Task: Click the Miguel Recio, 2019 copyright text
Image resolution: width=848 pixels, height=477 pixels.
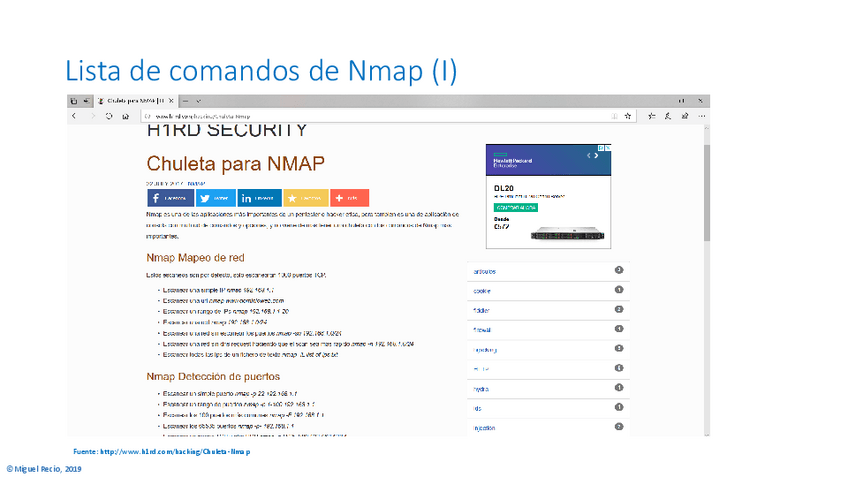Action: pyautogui.click(x=44, y=469)
